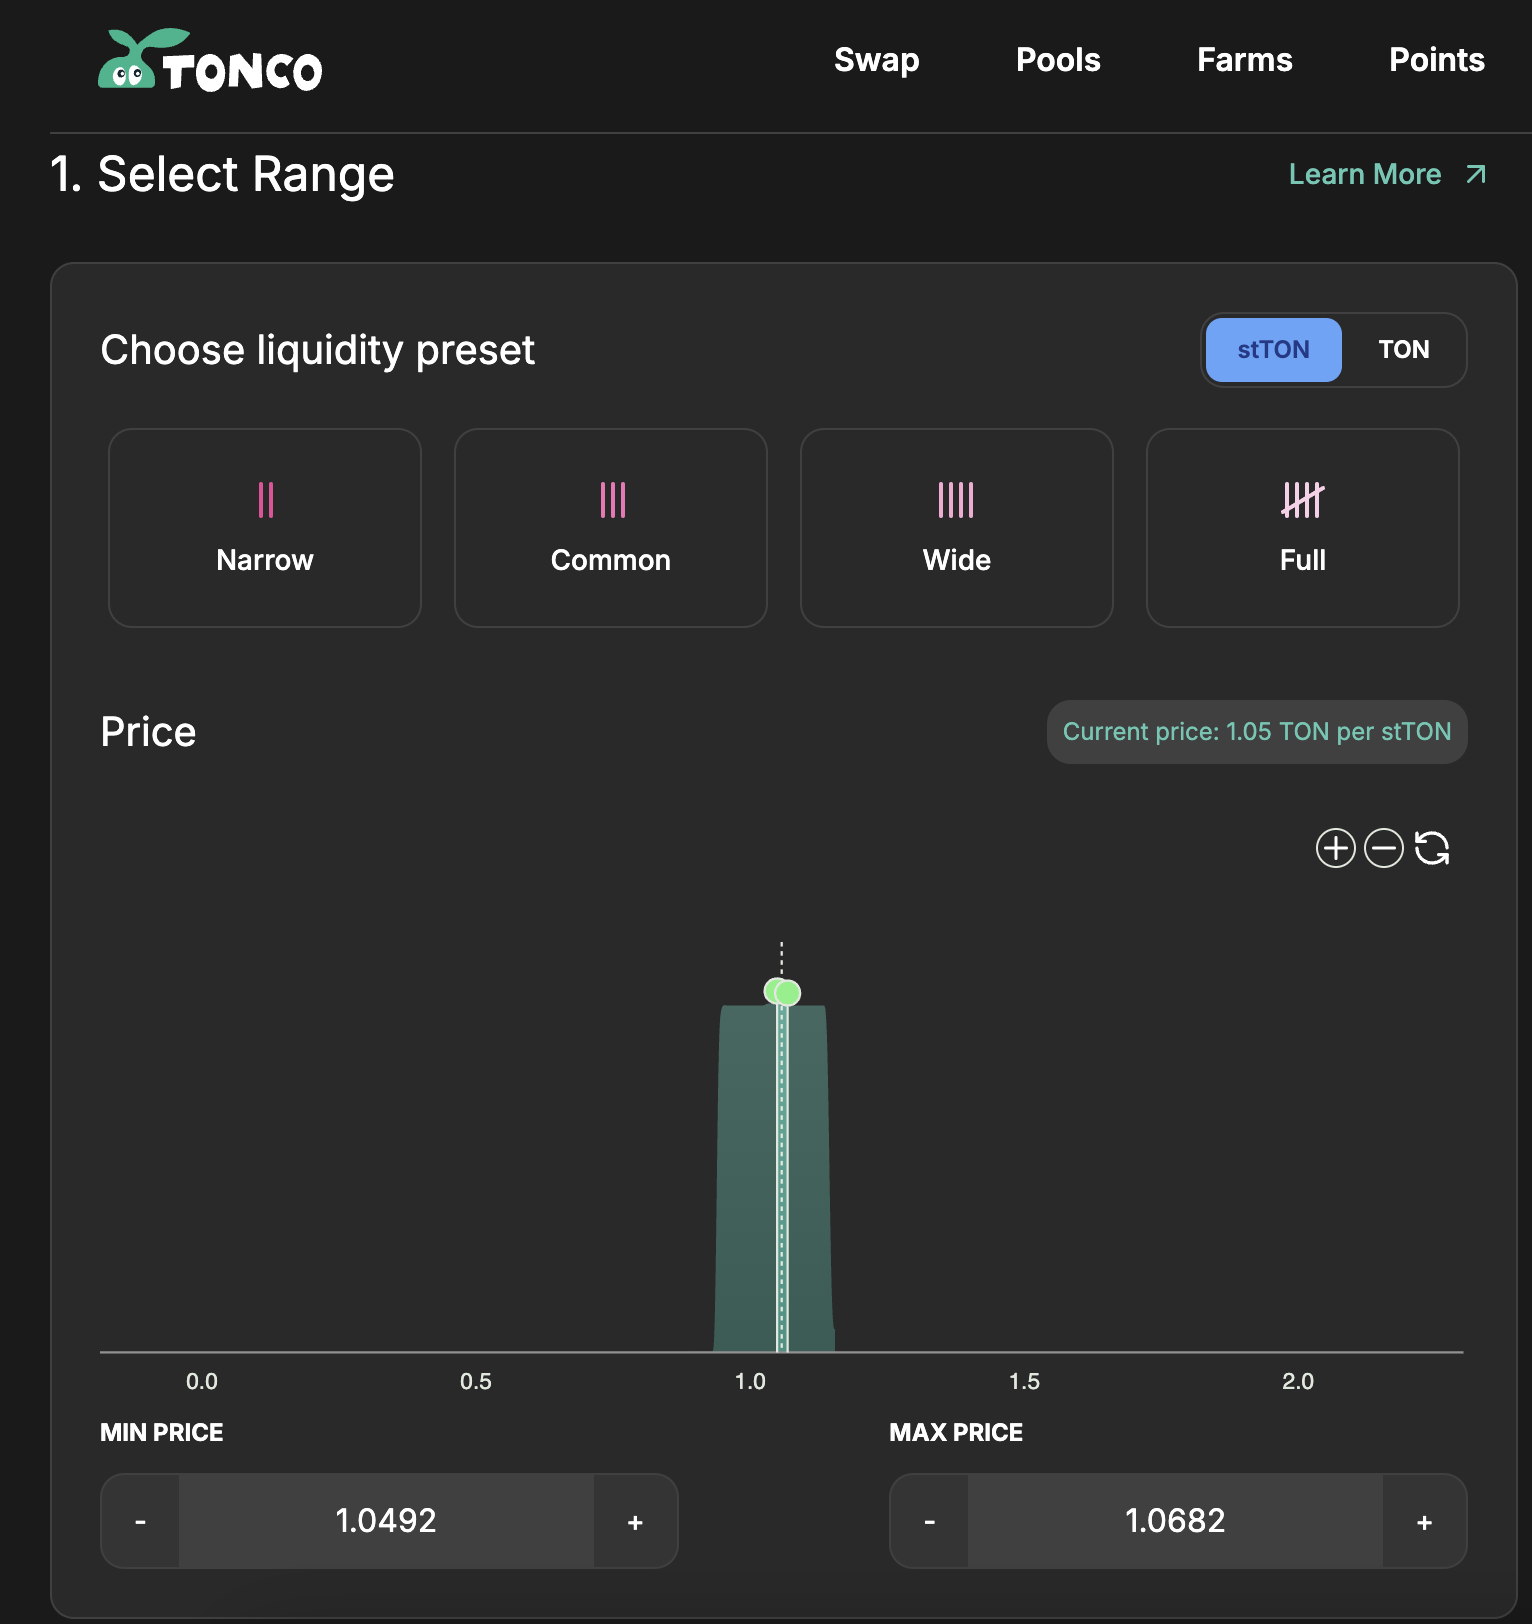Click the current price badge
This screenshot has height=1624, width=1532.
tap(1257, 732)
